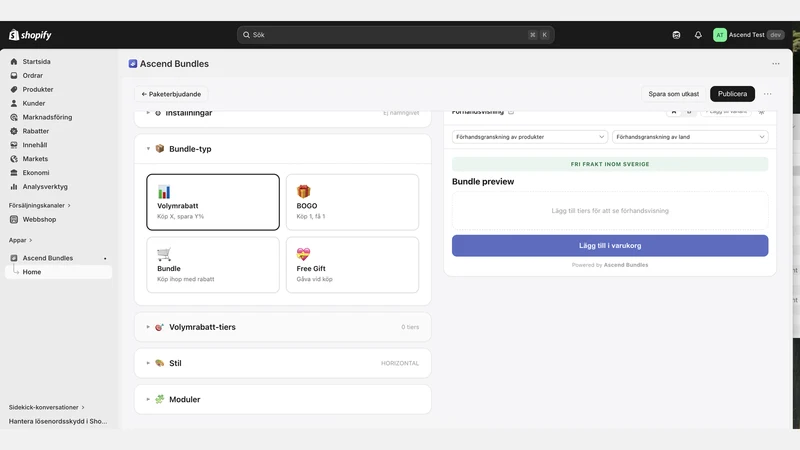Go back to Paketerbjudande
800x450 pixels.
(x=171, y=94)
